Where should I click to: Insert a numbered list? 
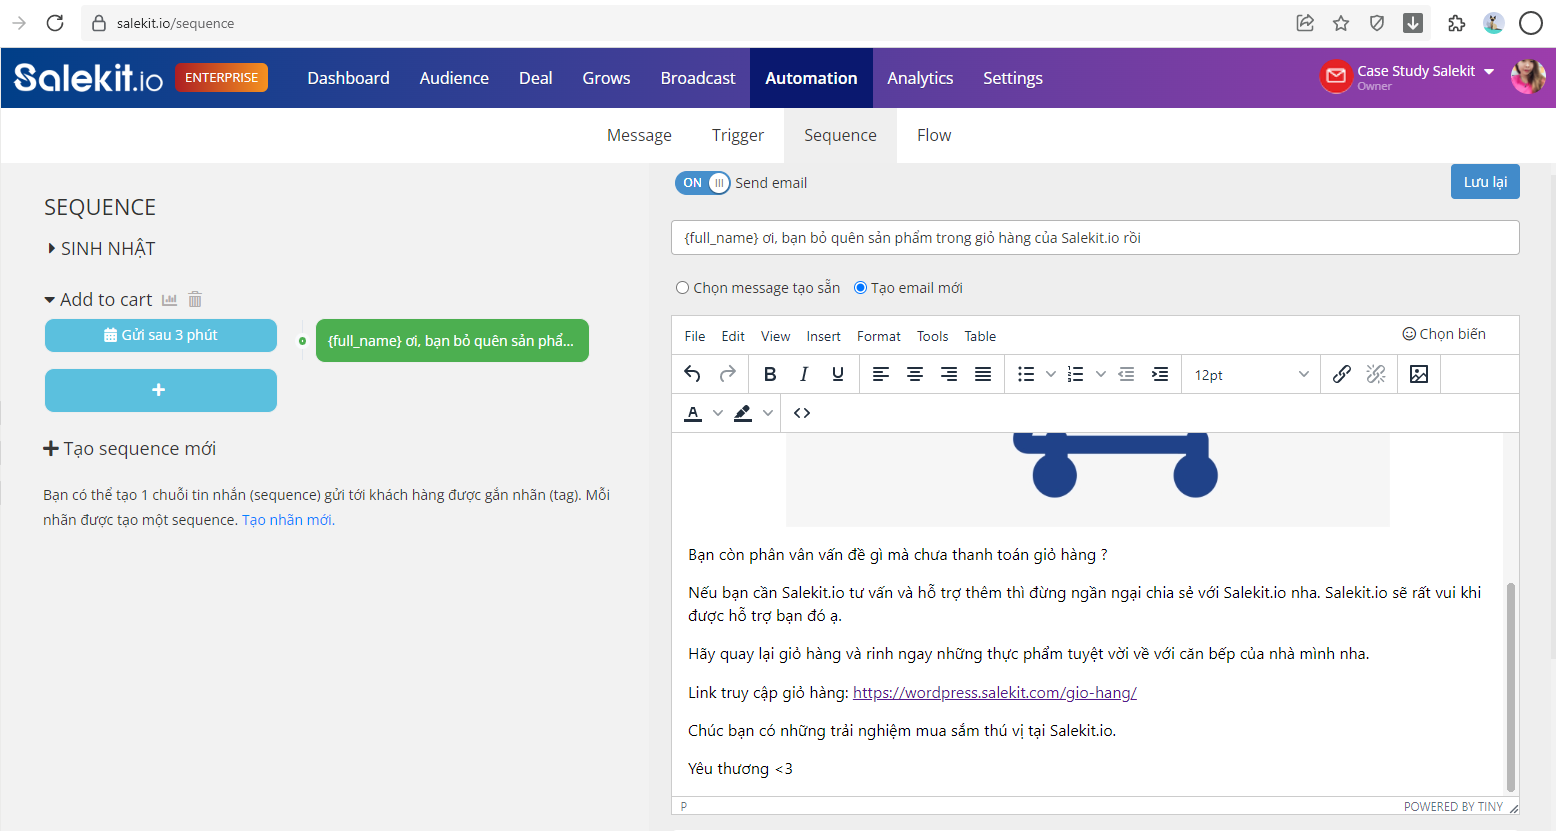tap(1076, 374)
